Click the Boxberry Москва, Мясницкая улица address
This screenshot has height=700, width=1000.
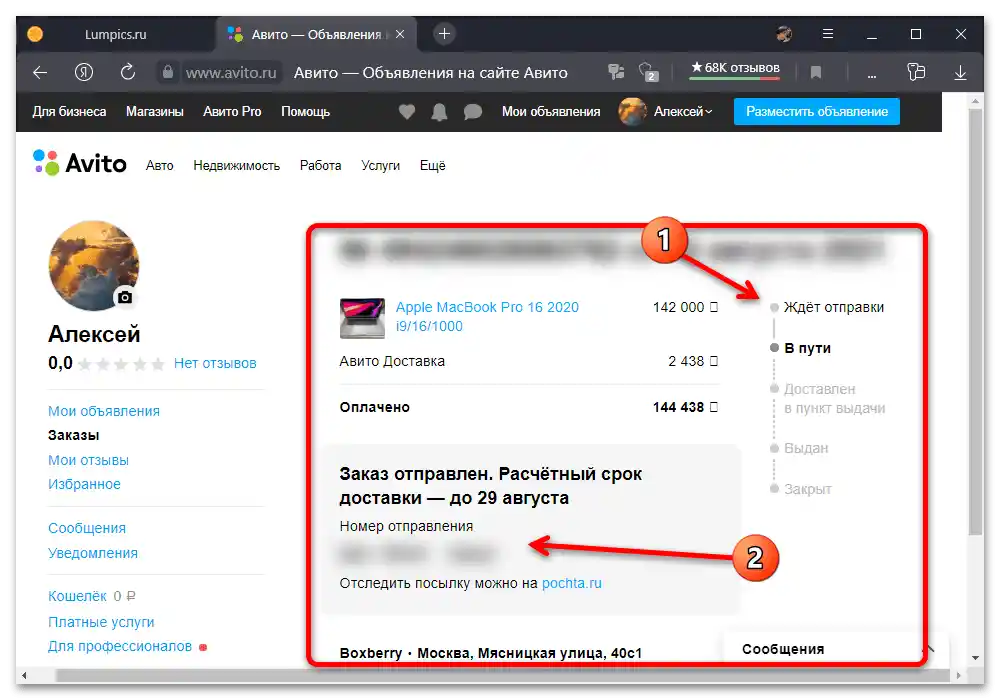[490, 653]
